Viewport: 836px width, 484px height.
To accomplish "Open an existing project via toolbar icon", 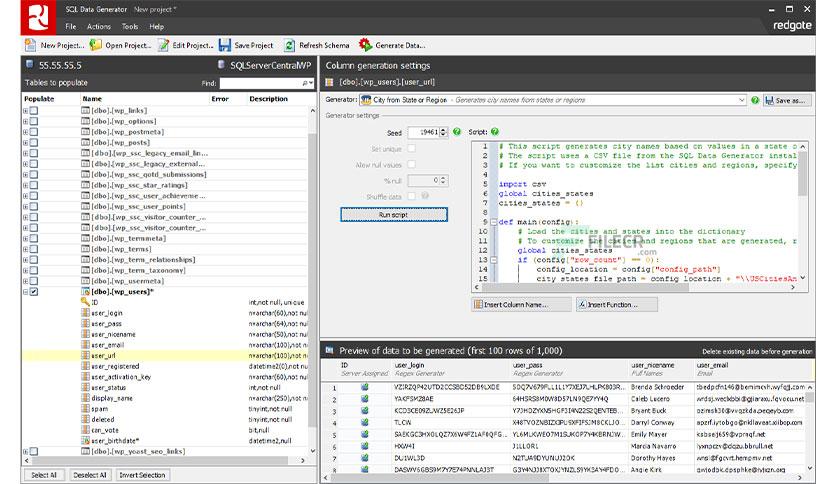I will coord(96,45).
